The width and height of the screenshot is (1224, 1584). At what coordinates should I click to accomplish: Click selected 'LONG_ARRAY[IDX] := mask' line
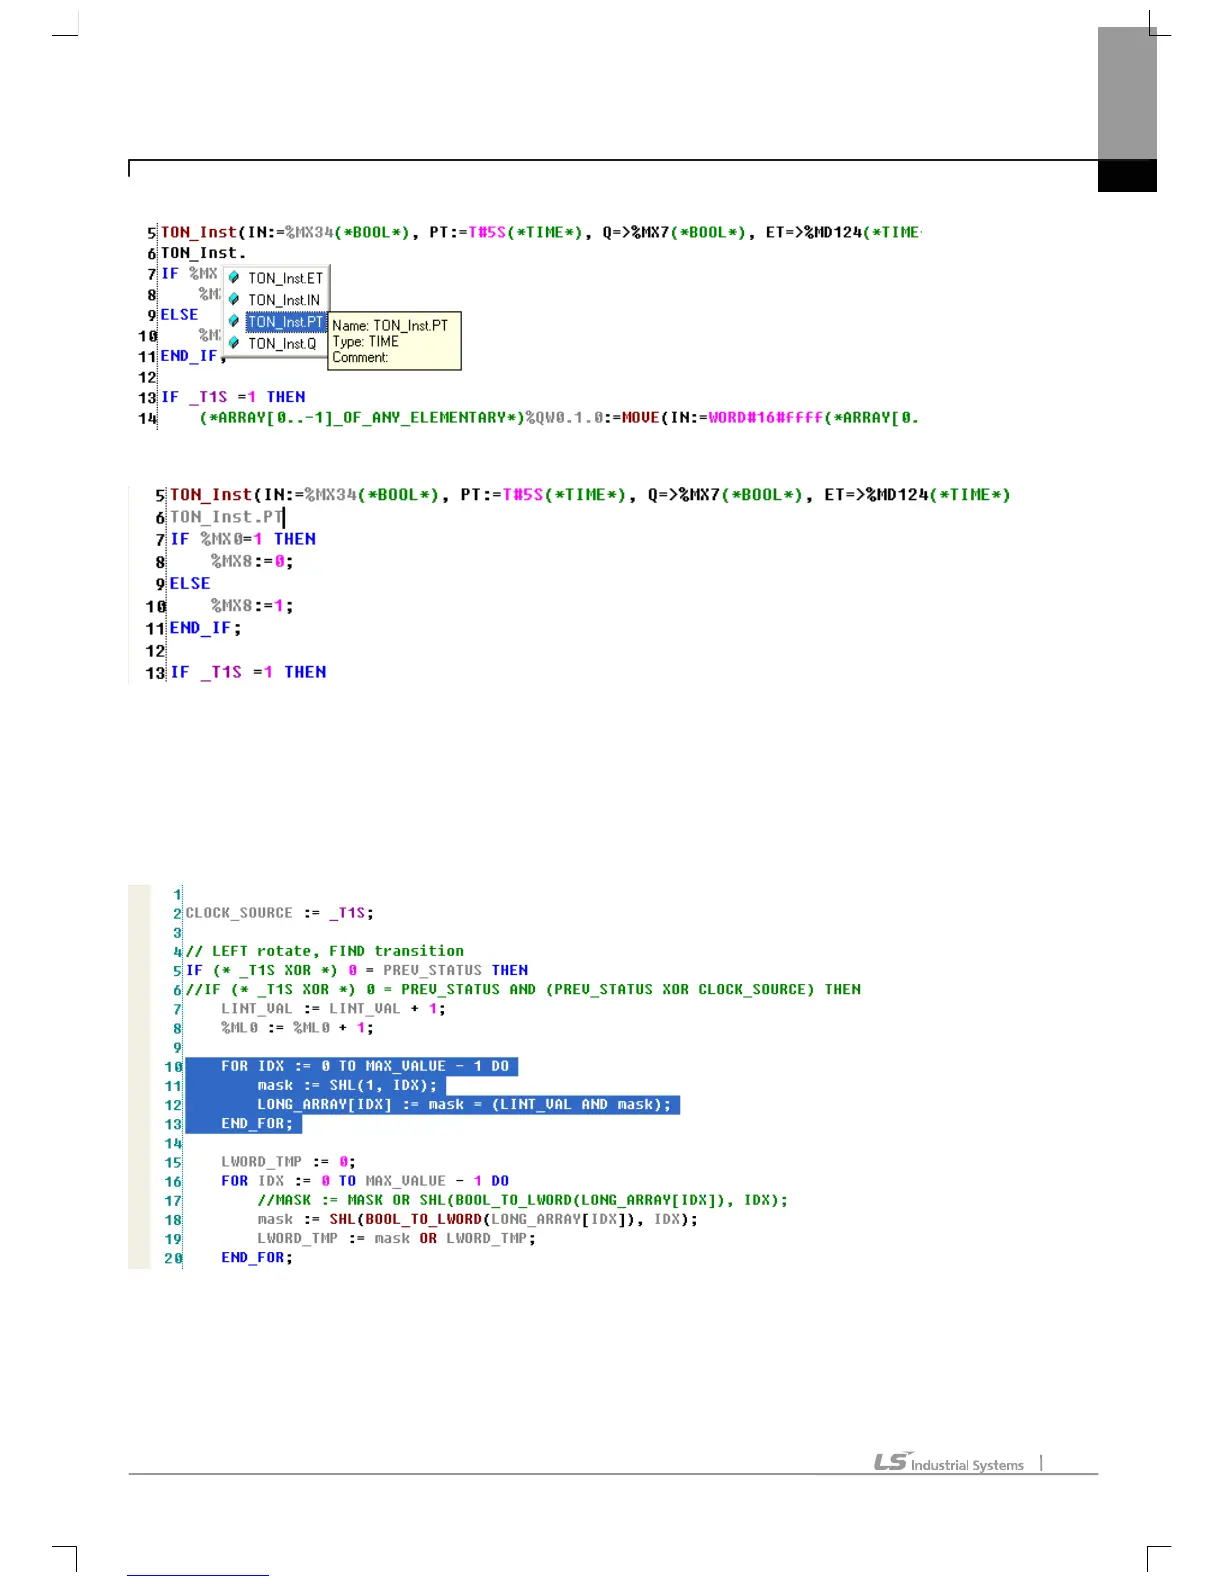[x=433, y=1104]
